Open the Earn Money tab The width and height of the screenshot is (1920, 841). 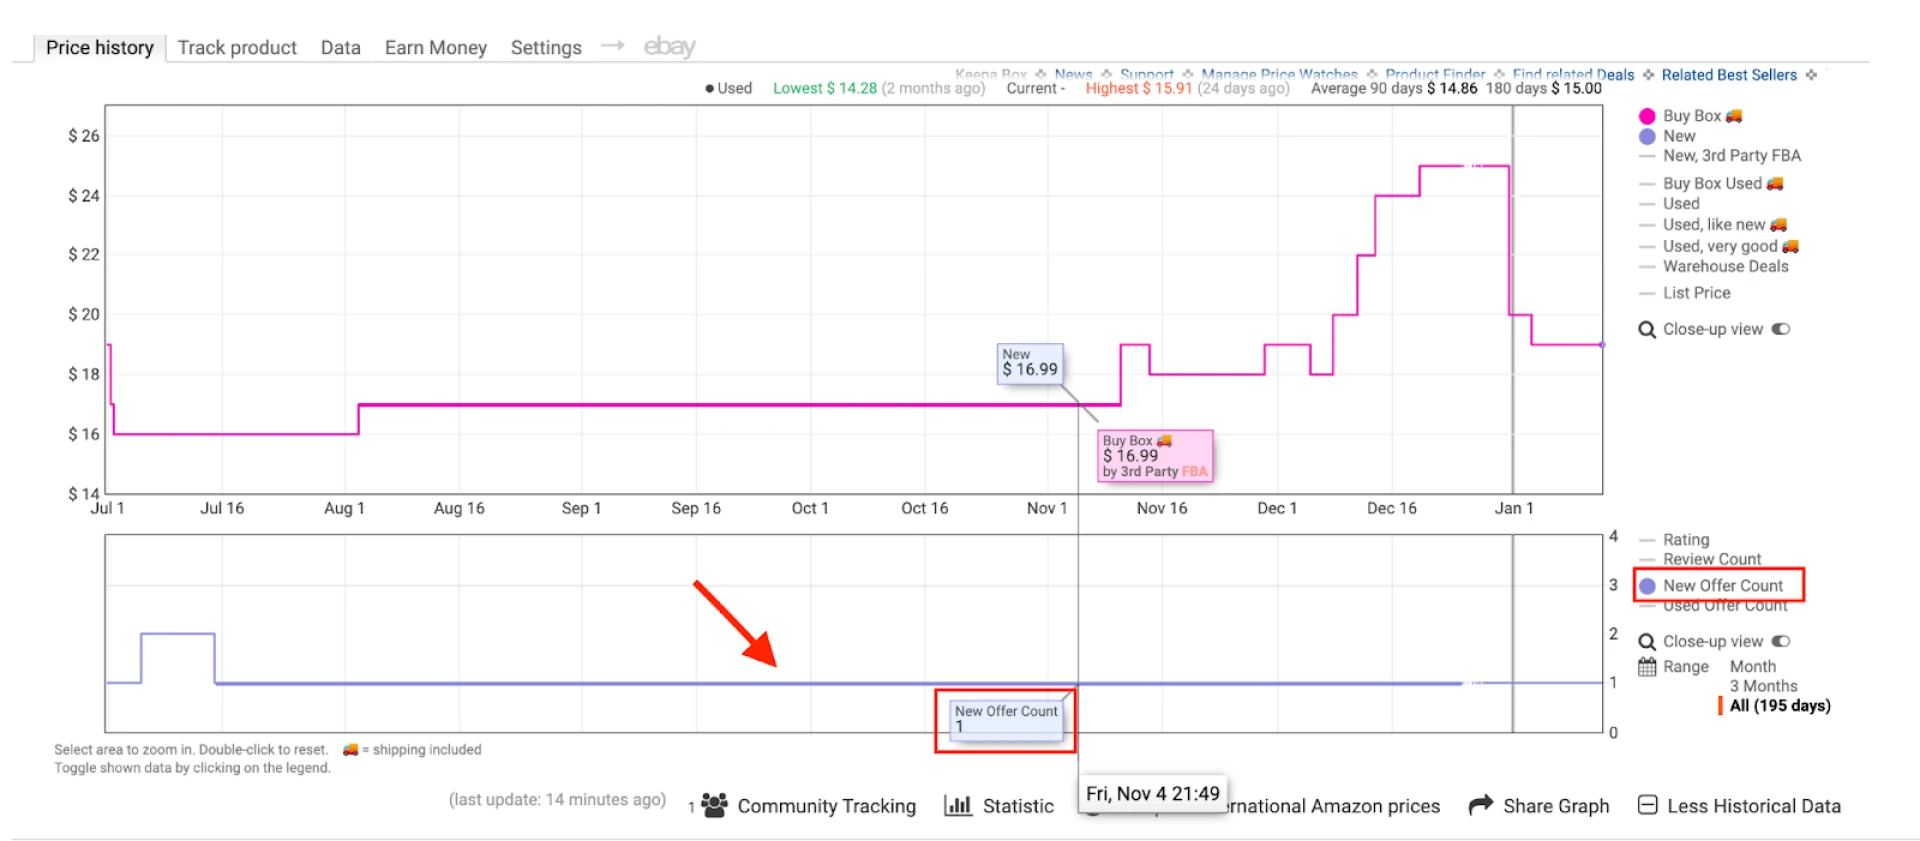(x=435, y=47)
